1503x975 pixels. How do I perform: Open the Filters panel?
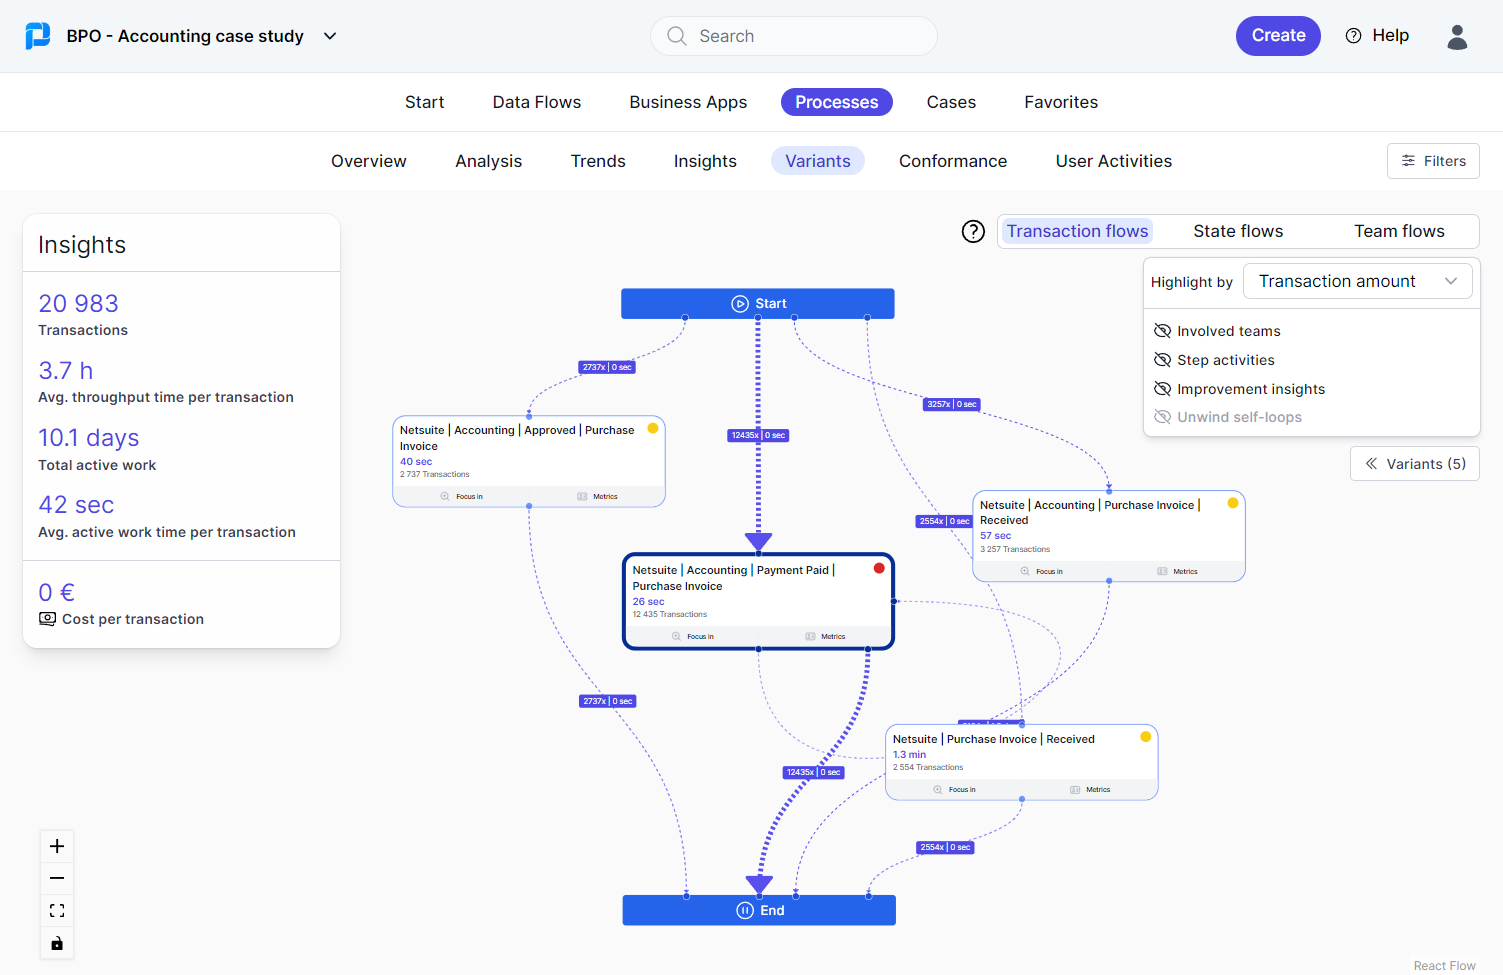(1433, 160)
